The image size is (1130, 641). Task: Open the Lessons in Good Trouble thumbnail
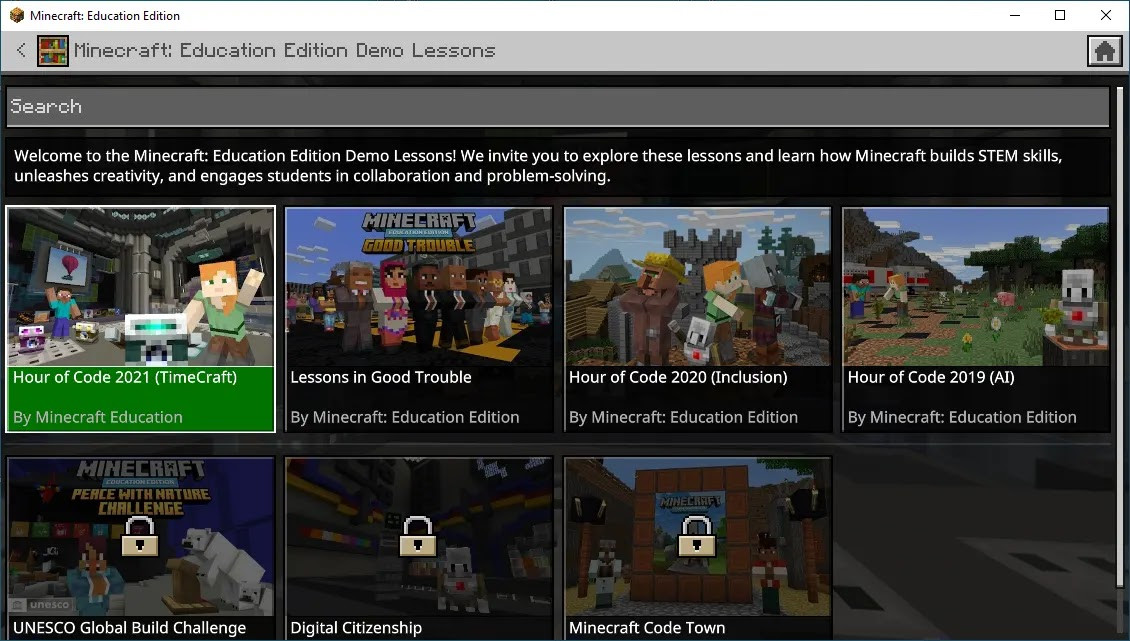tap(418, 287)
